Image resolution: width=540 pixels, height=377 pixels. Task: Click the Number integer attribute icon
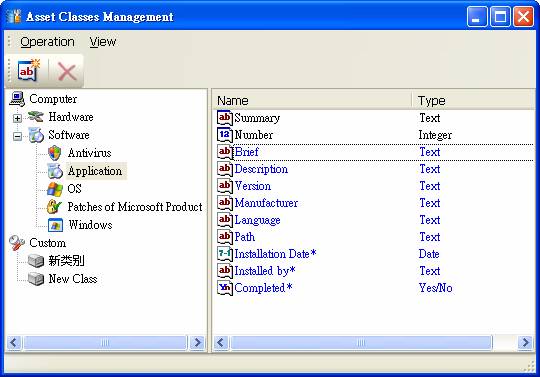pos(225,135)
